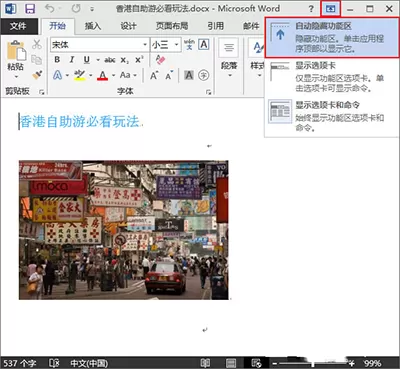Switch to Web Layout view icon
The height and width of the screenshot is (369, 400).
[x=256, y=363]
